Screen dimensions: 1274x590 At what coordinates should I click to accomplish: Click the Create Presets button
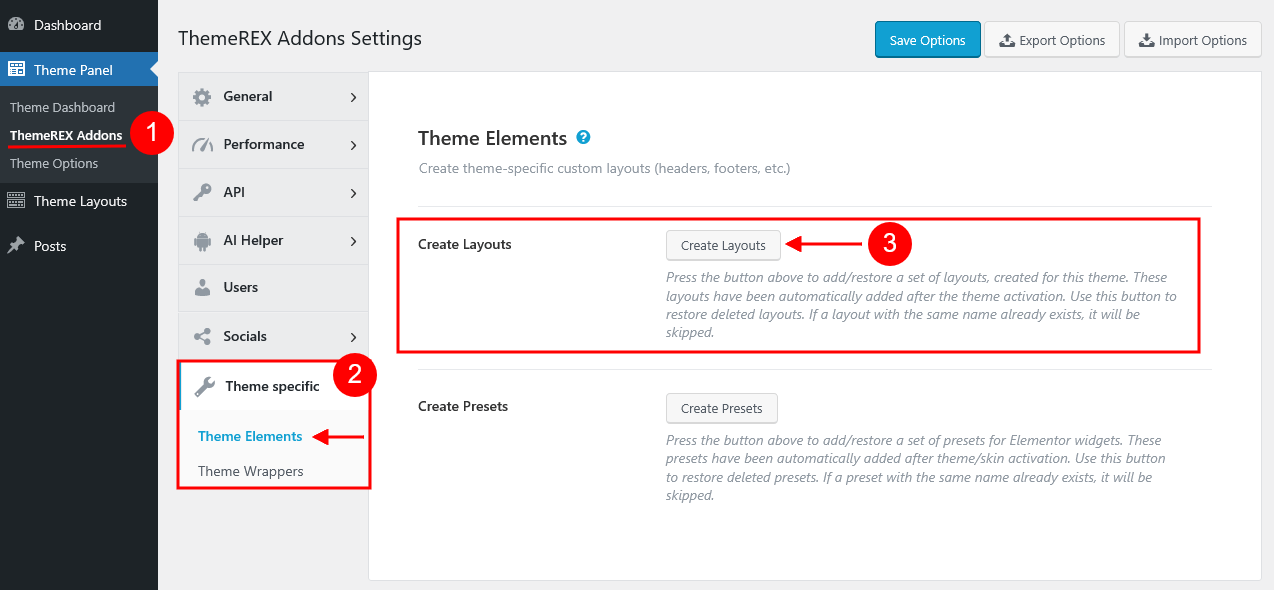(721, 408)
